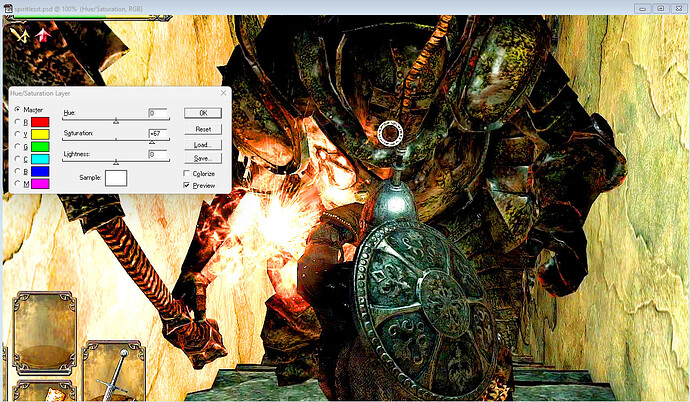Select the G (green) radio button
The width and height of the screenshot is (690, 402).
point(17,146)
